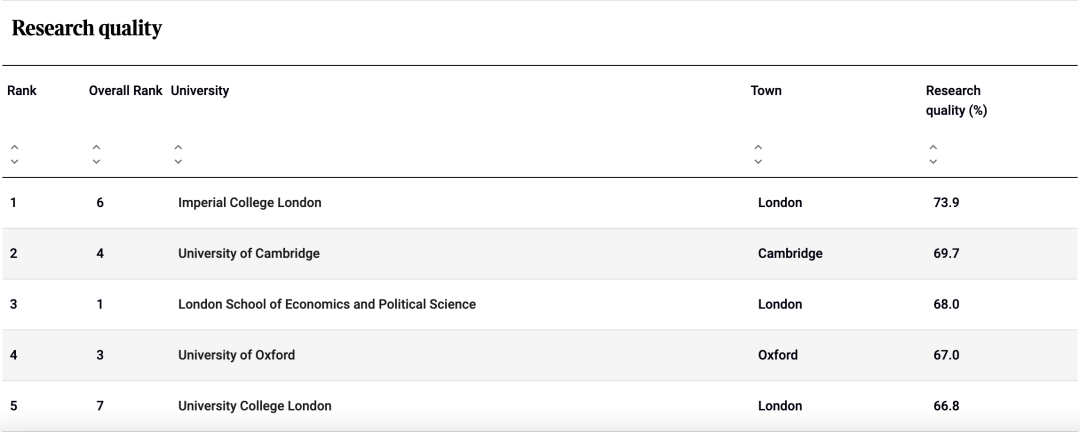Image resolution: width=1080 pixels, height=432 pixels.
Task: Sort Rank column descending with down arrow
Action: (x=14, y=161)
